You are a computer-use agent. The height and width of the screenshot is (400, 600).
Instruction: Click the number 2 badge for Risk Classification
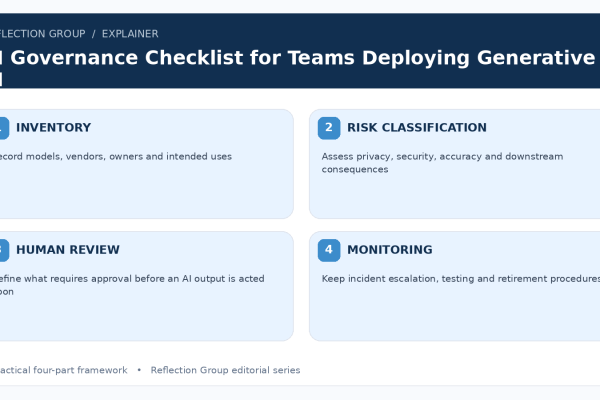(x=329, y=128)
